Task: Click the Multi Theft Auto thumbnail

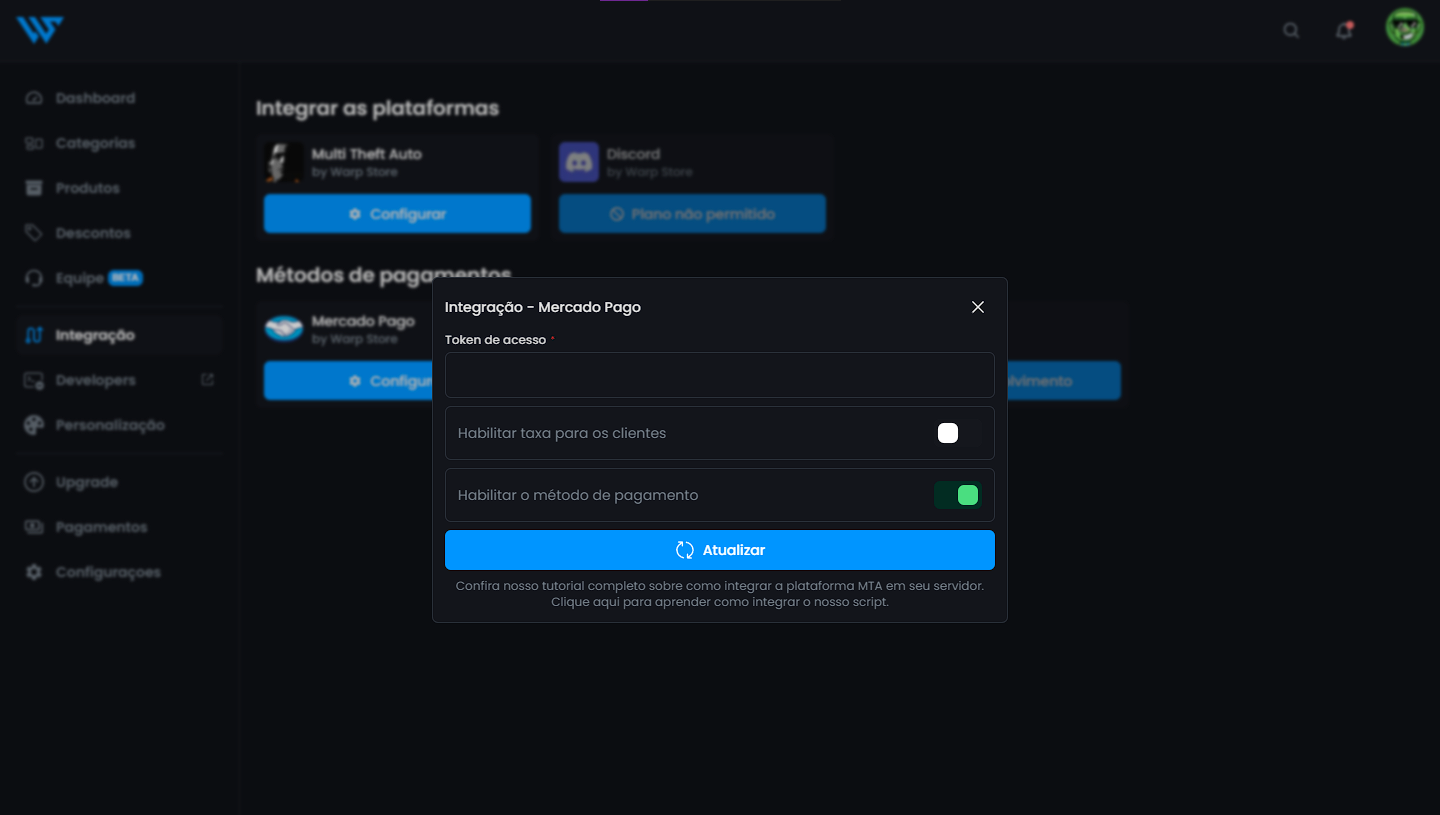Action: click(284, 162)
